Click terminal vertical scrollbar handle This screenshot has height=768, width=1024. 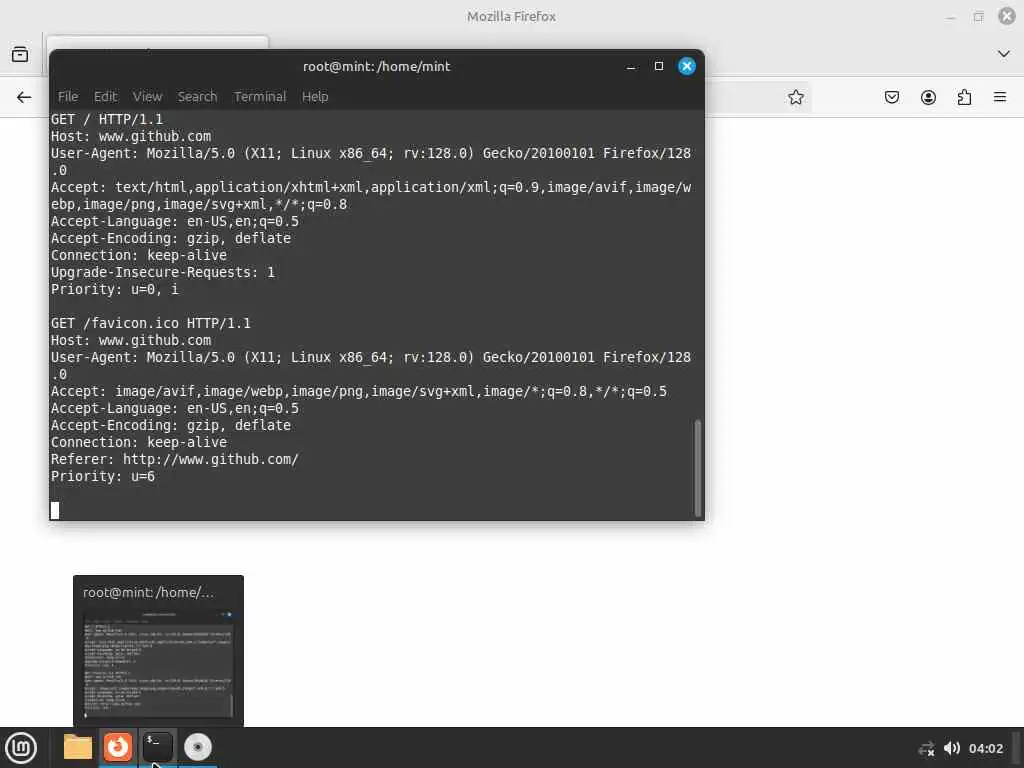(x=697, y=468)
